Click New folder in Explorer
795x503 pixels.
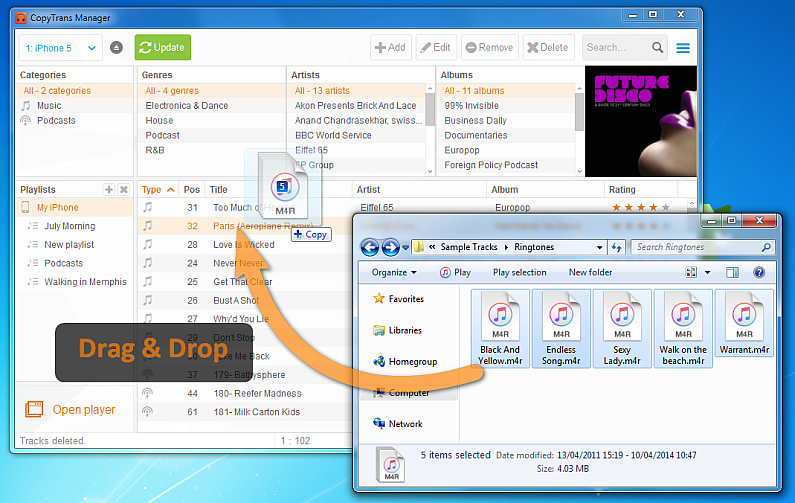coord(590,273)
